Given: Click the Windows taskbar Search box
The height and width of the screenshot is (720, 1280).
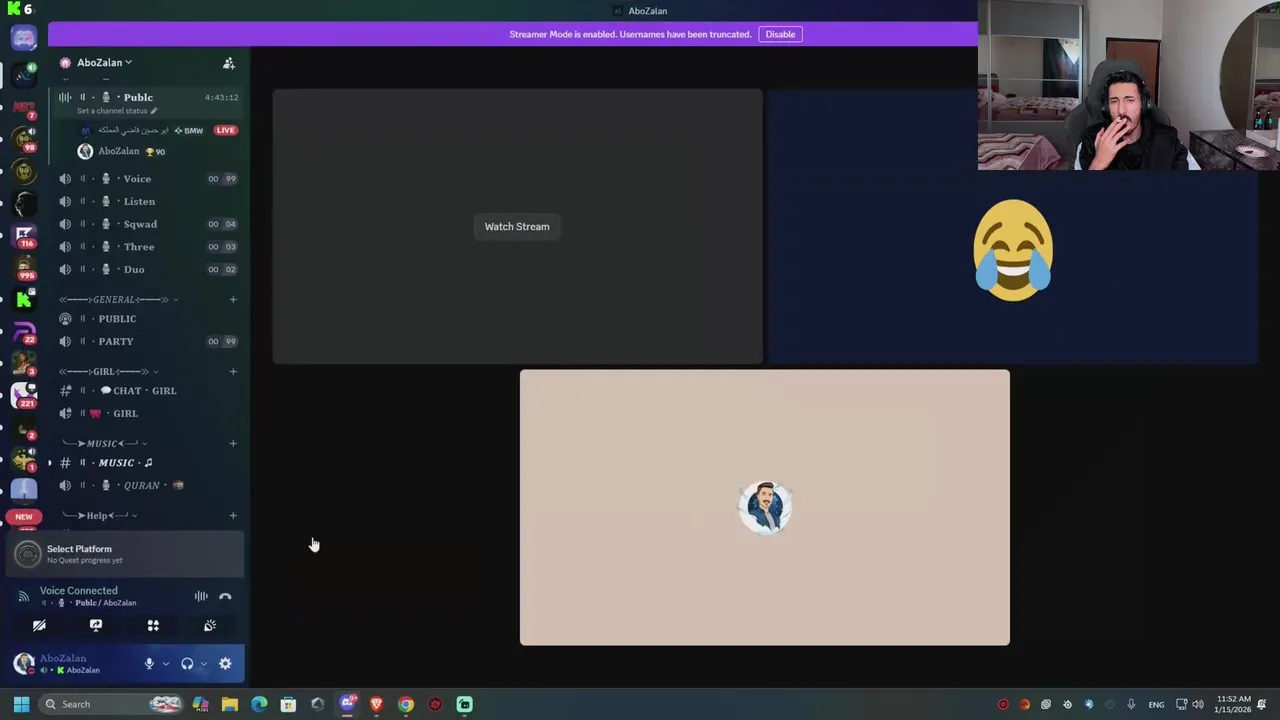Looking at the screenshot, I should click(112, 704).
